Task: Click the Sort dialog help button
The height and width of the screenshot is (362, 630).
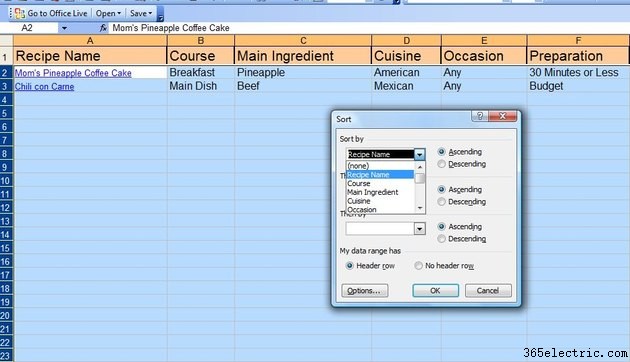Action: point(480,116)
